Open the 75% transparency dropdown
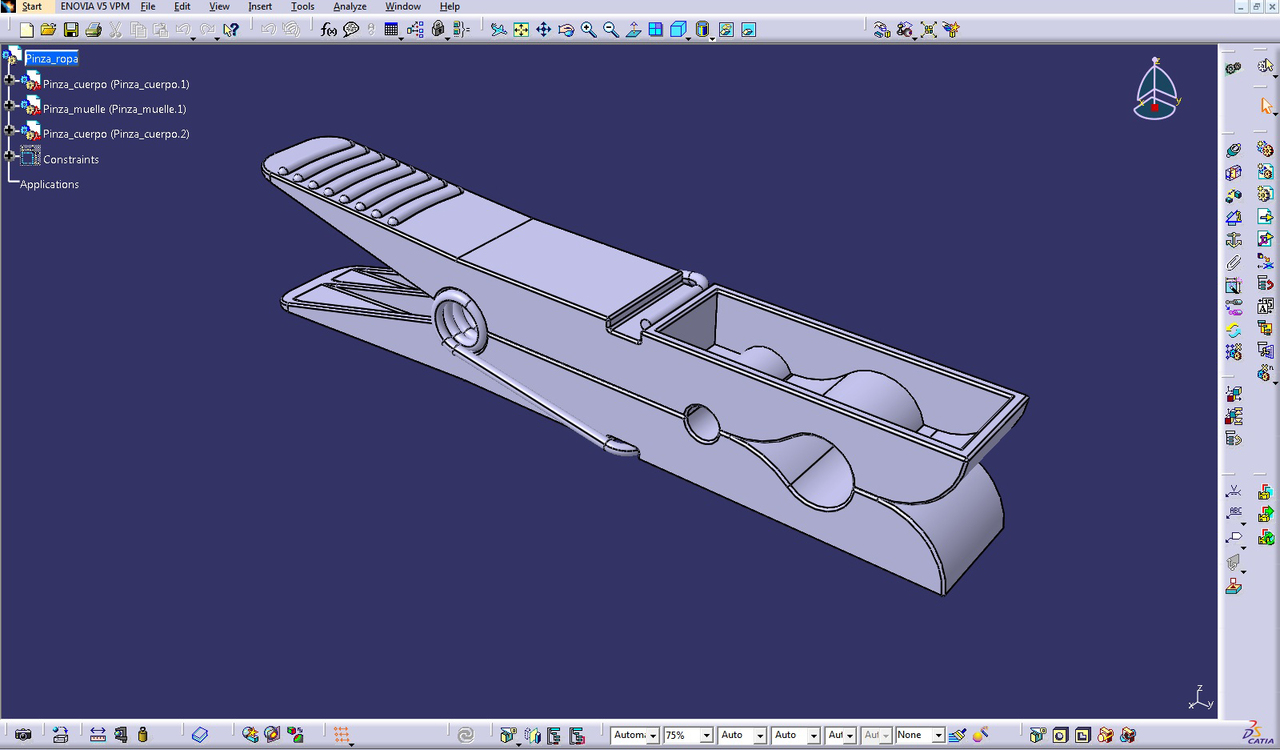 (x=706, y=736)
